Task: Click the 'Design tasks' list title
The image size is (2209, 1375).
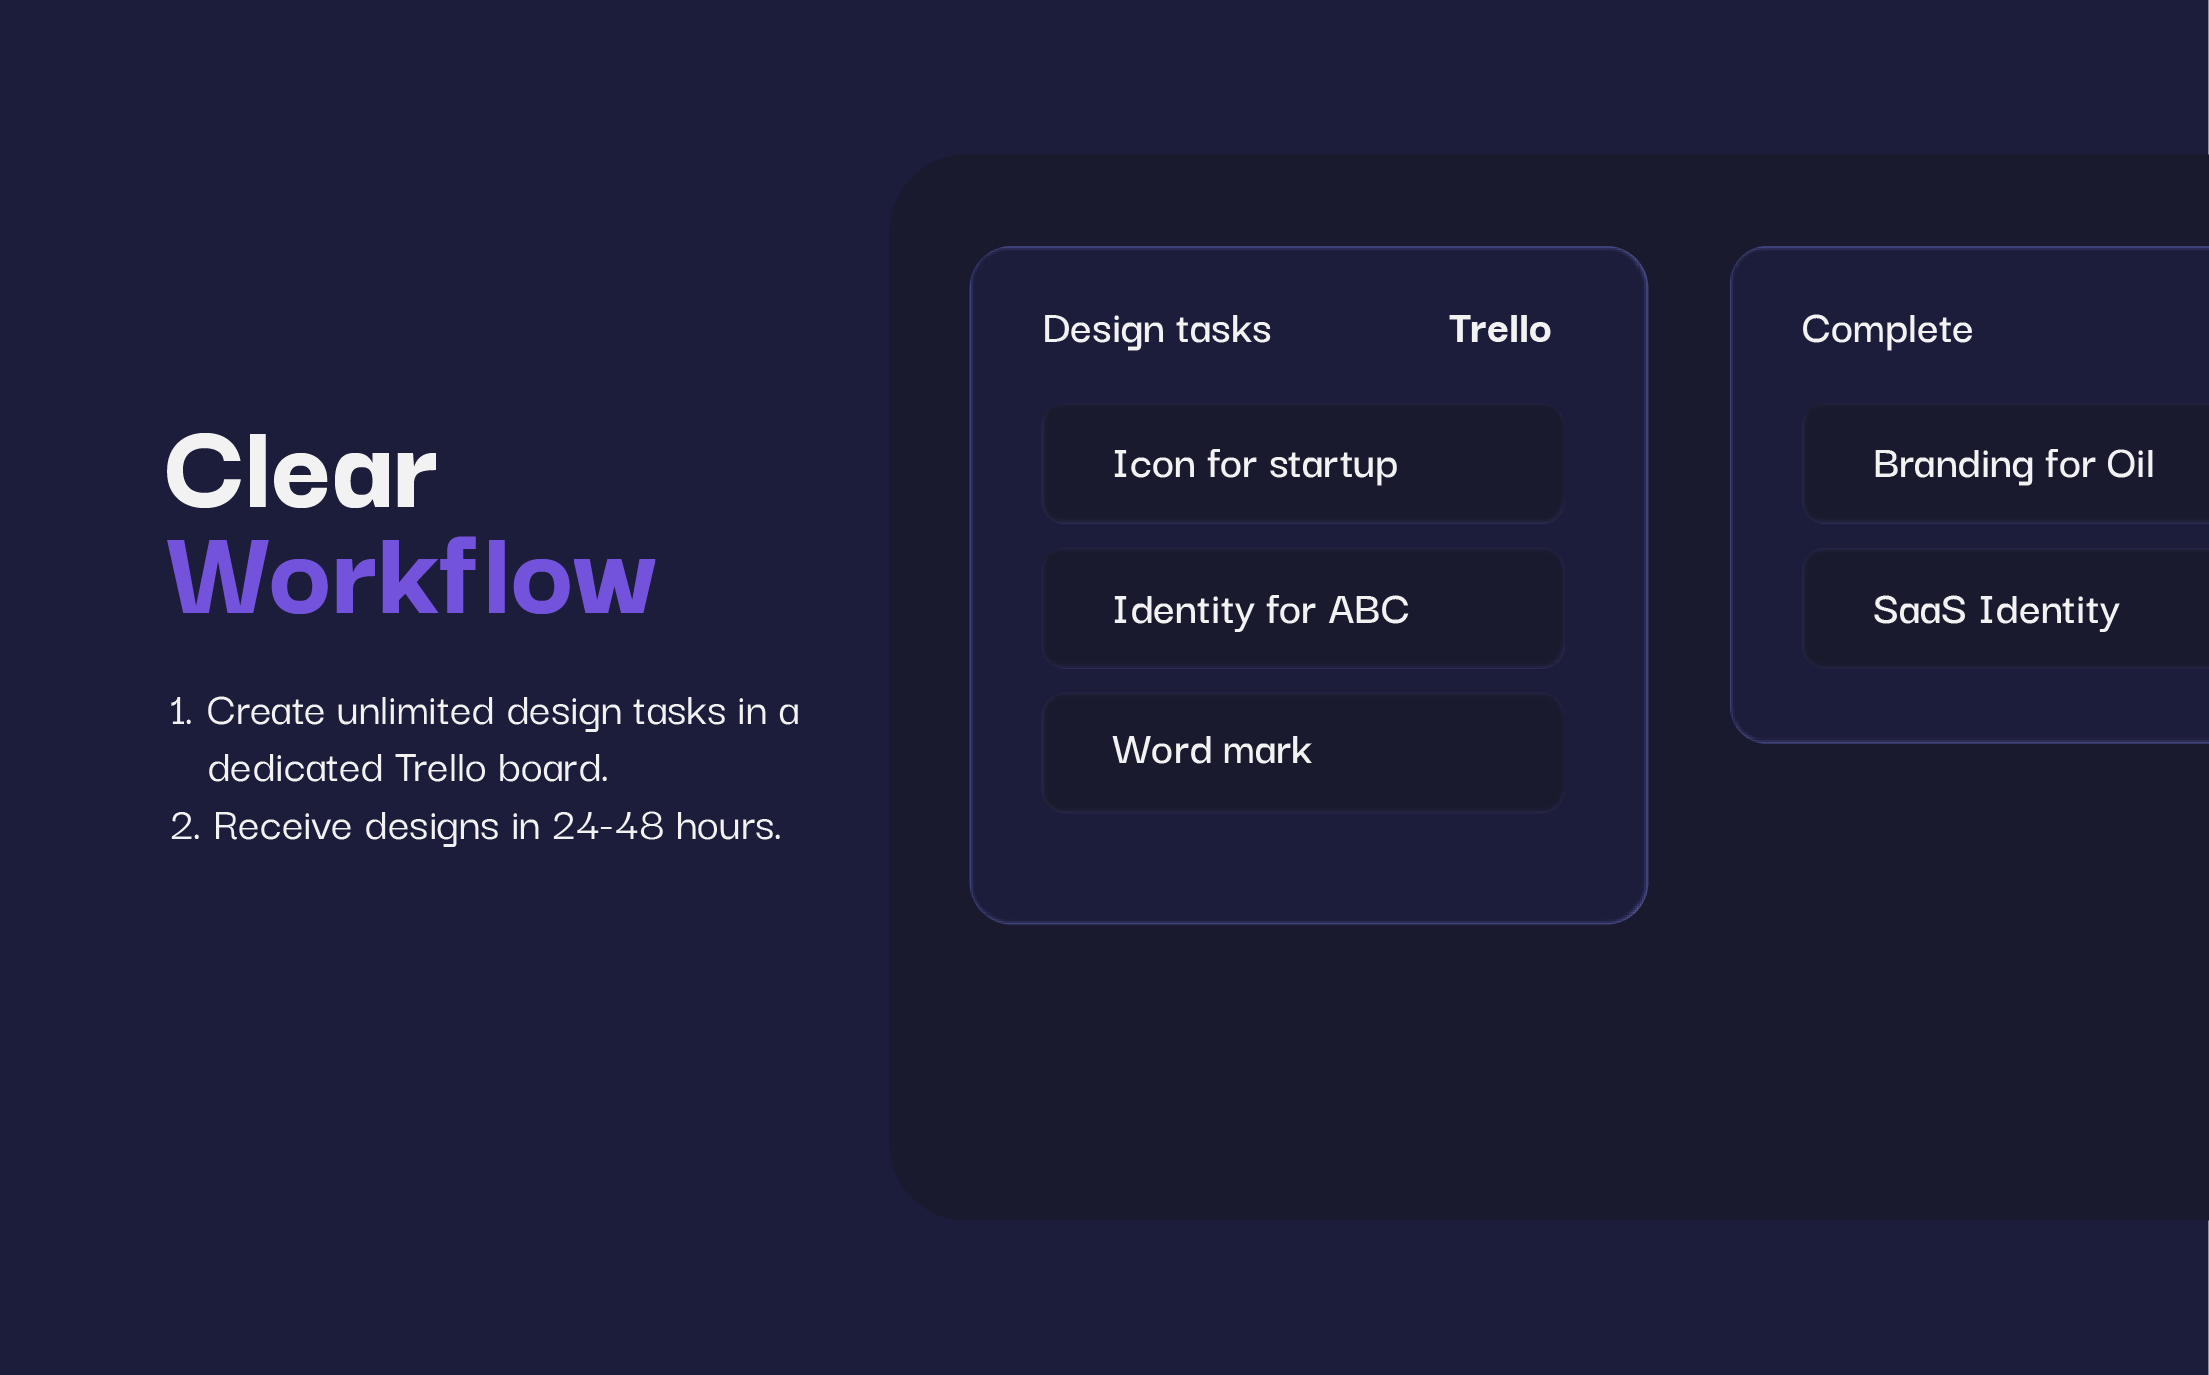Action: [x=1156, y=329]
